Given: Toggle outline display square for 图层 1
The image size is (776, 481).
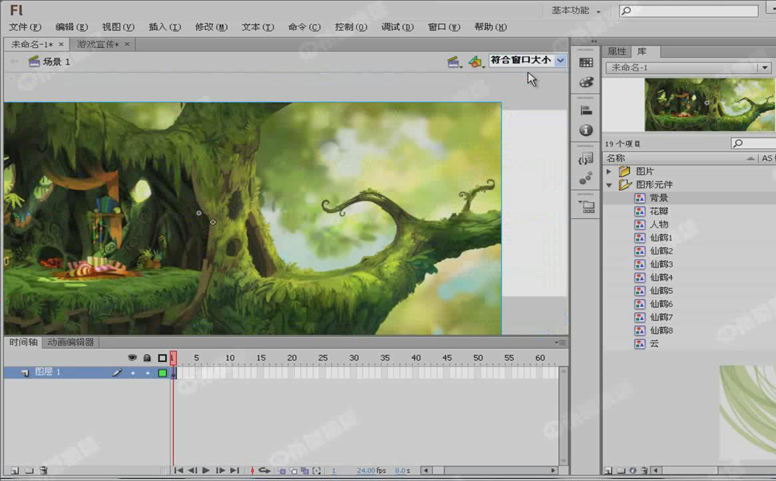Looking at the screenshot, I should (x=162, y=373).
